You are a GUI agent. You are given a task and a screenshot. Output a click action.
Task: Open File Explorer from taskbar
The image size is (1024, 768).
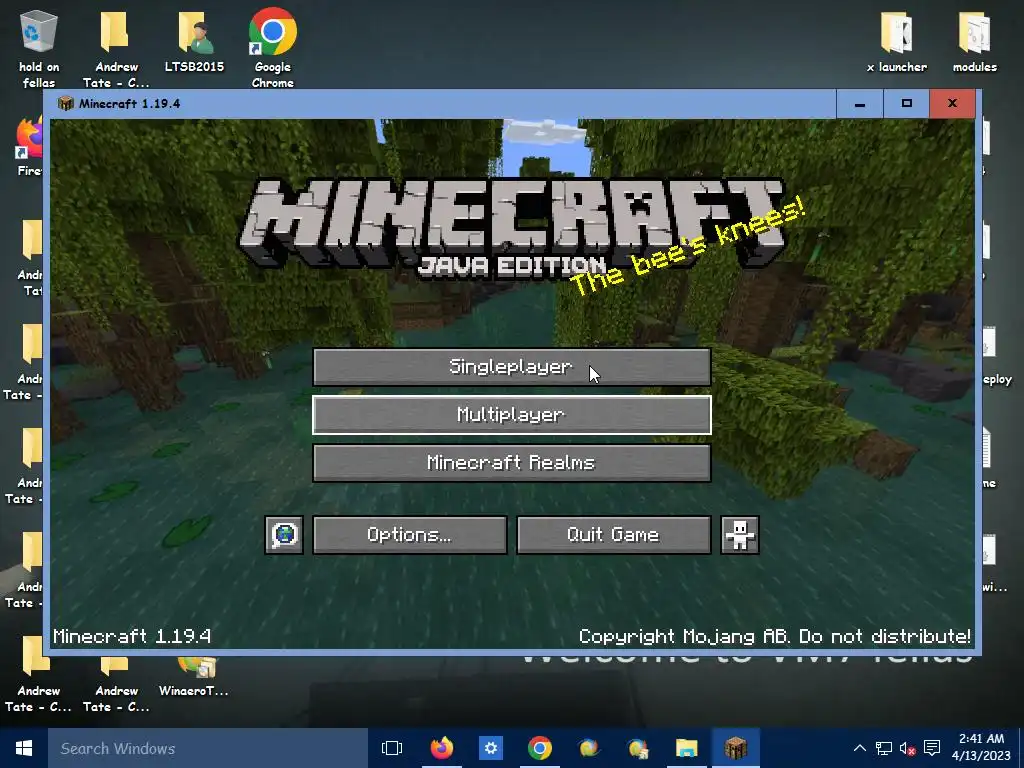(686, 748)
